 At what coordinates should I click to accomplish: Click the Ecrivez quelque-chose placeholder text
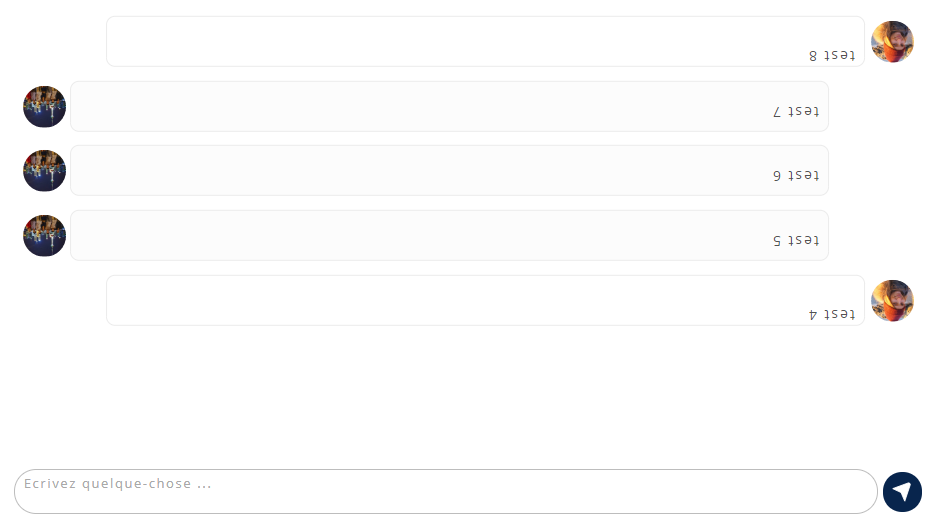[x=117, y=484]
